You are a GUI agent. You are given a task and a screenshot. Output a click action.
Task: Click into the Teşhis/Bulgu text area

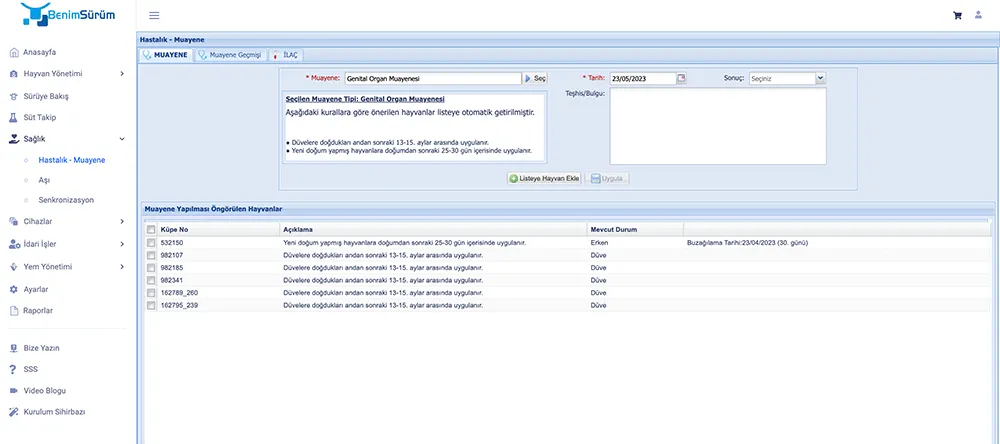717,126
